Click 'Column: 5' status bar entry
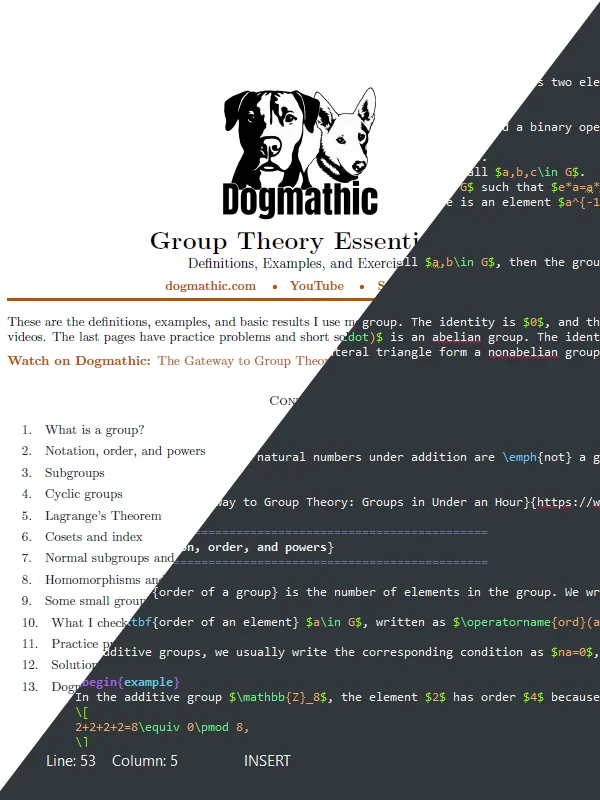 click(145, 761)
